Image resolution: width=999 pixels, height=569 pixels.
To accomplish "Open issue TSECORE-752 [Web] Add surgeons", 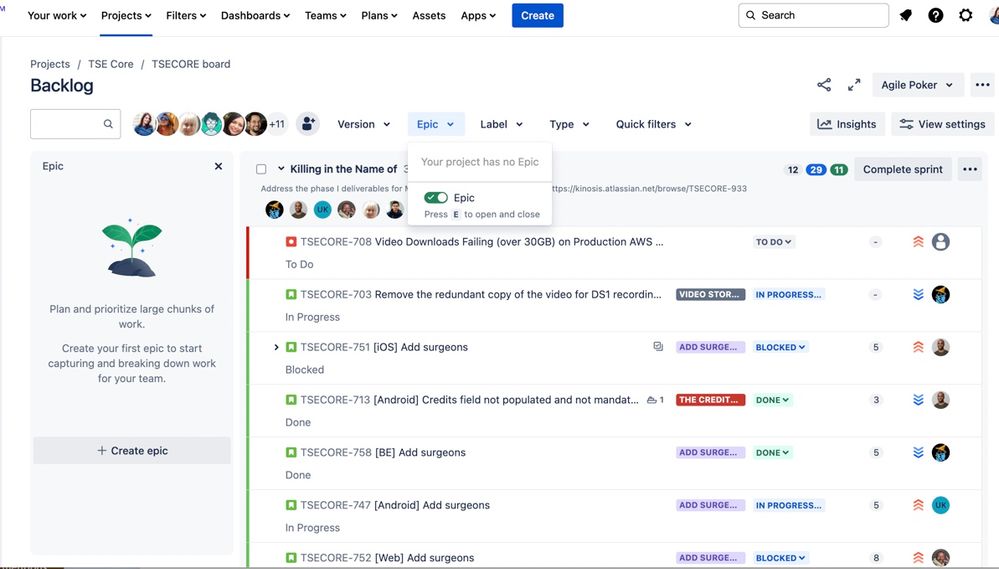I will pos(387,558).
